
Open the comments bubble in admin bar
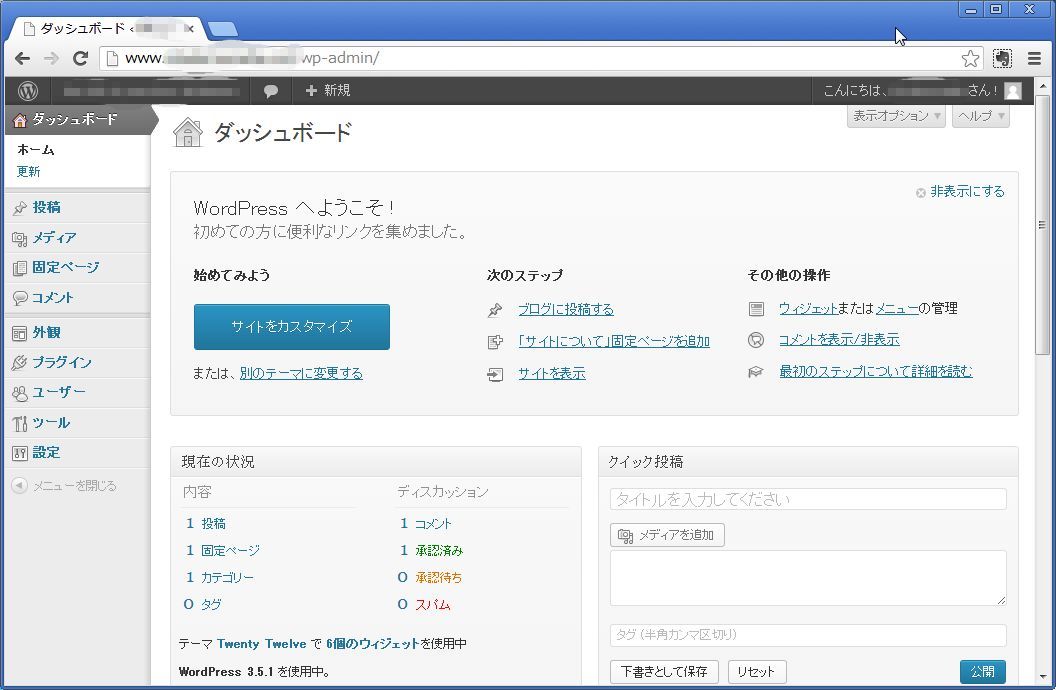[271, 91]
